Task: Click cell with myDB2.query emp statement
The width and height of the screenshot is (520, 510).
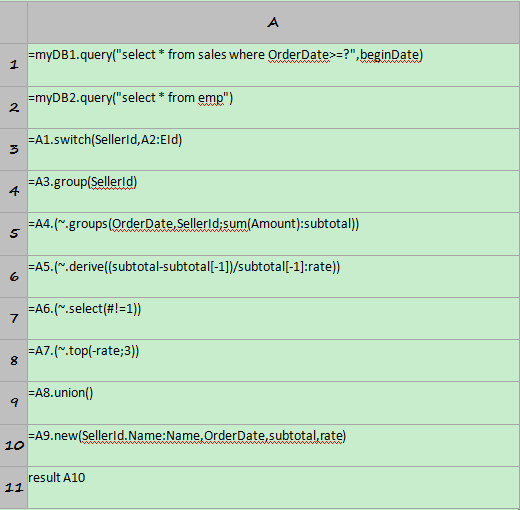Action: [273, 108]
